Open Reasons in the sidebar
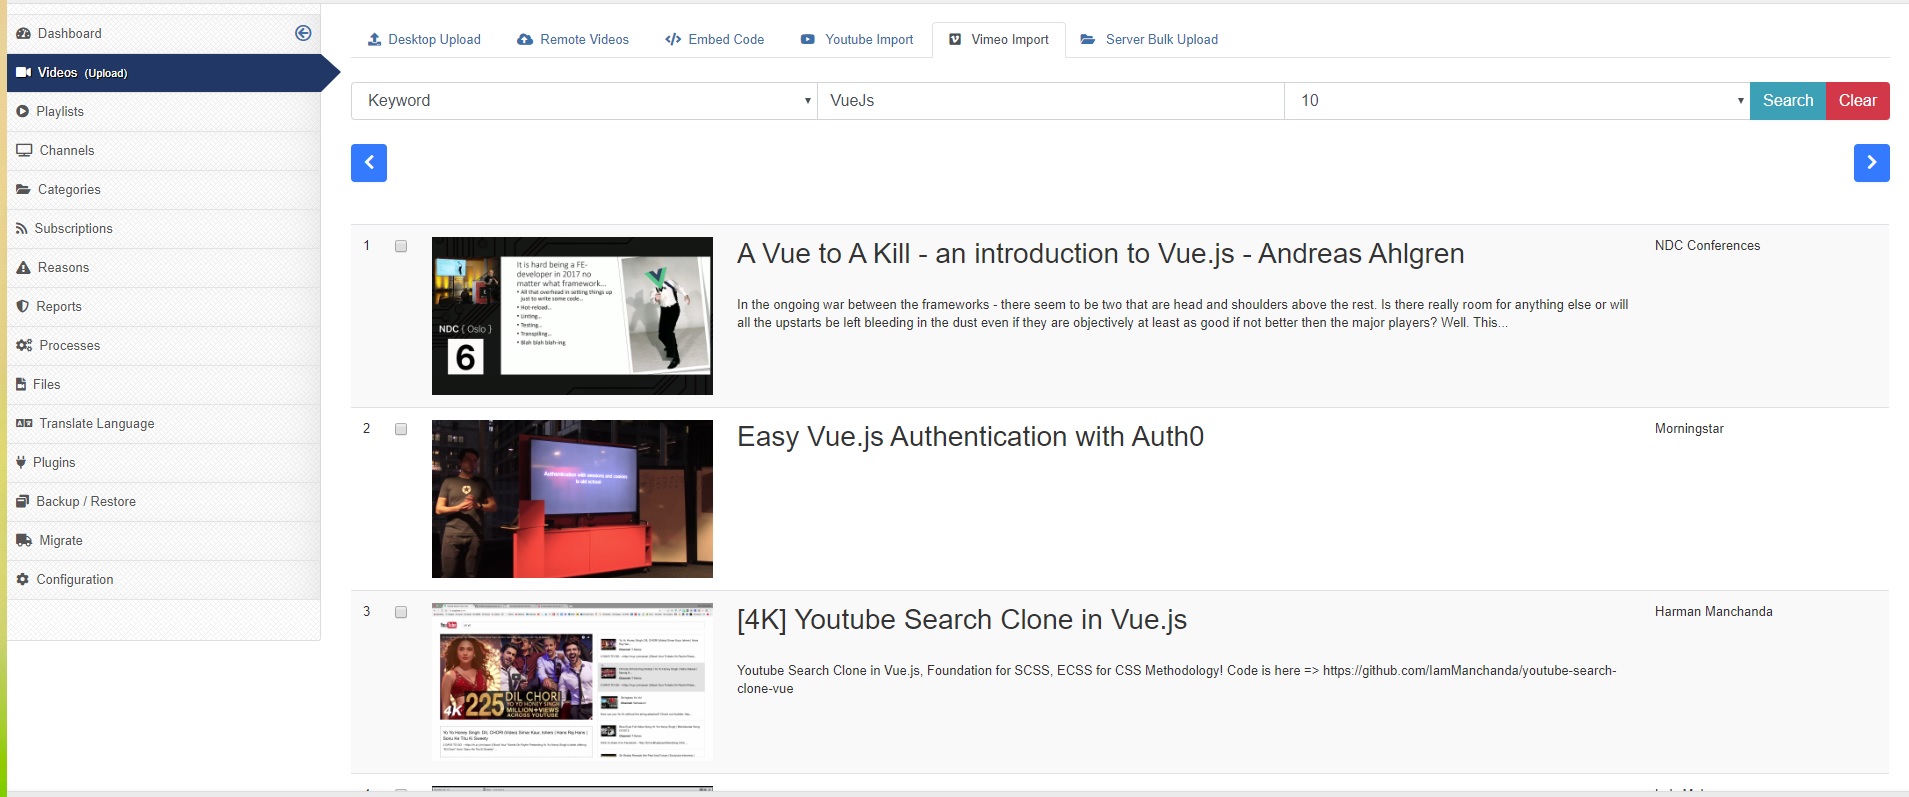This screenshot has height=797, width=1909. coord(164,267)
